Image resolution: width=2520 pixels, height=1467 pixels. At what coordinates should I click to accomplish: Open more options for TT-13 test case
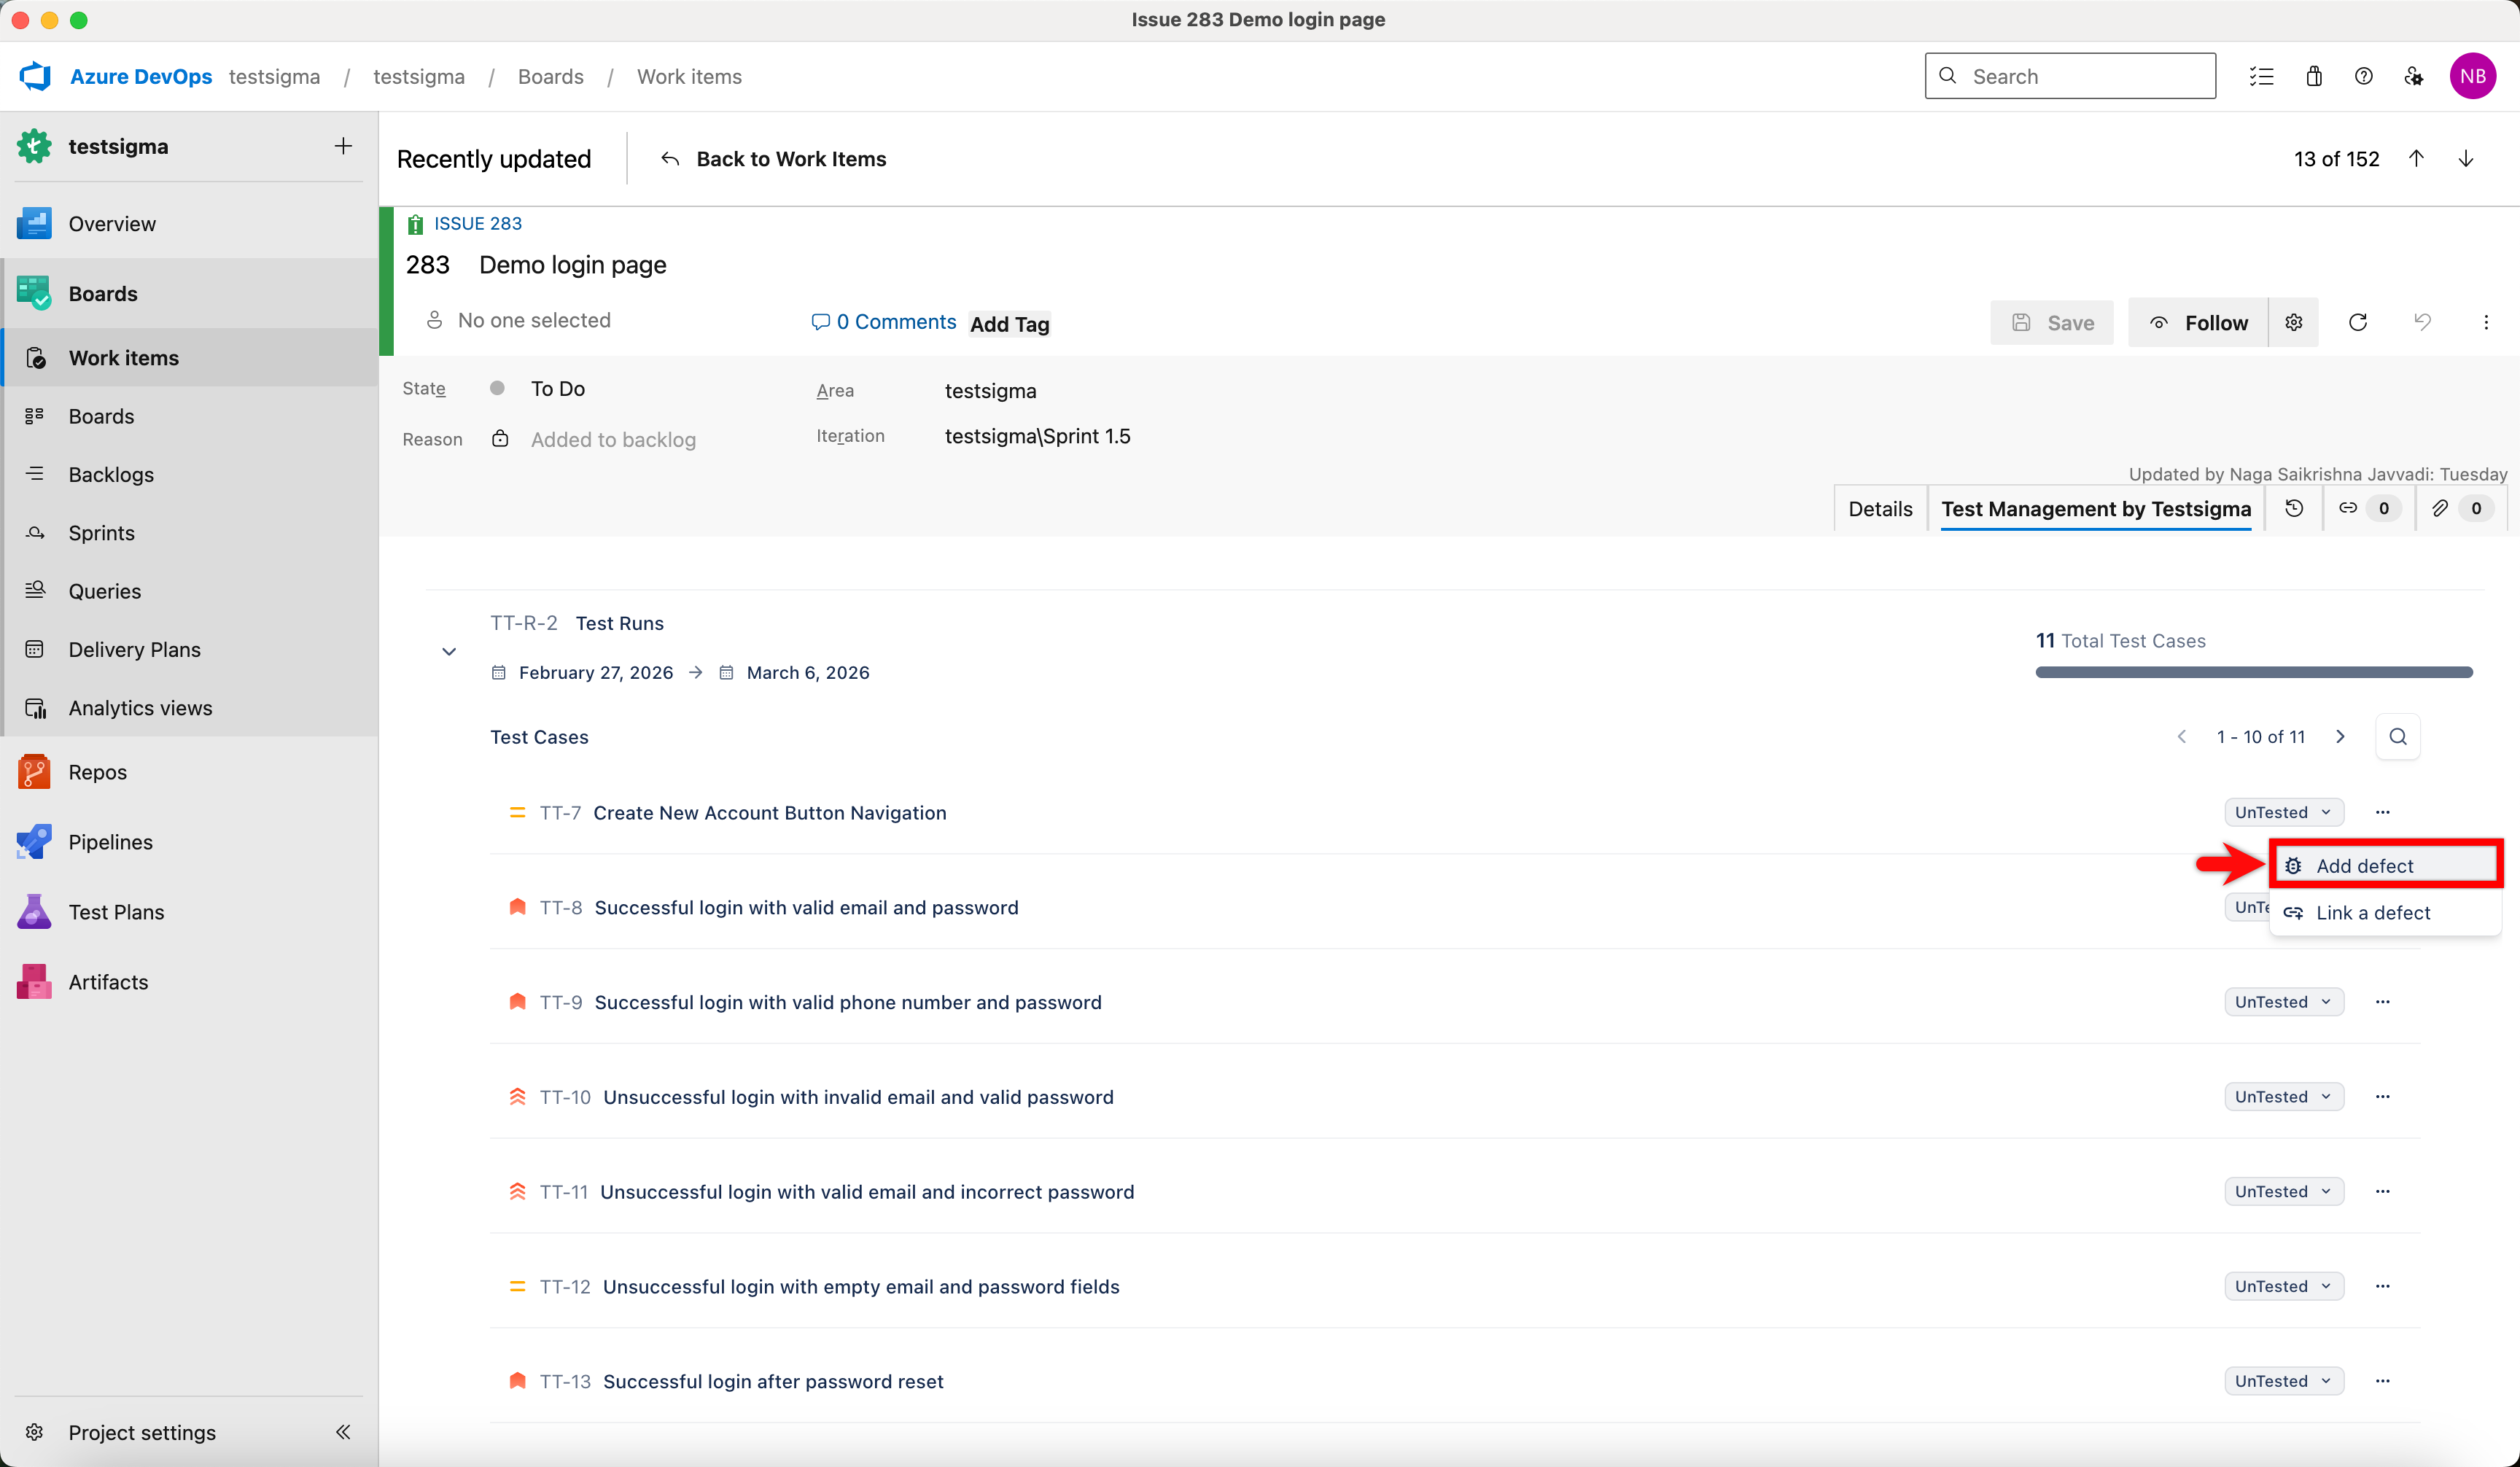coord(2383,1381)
